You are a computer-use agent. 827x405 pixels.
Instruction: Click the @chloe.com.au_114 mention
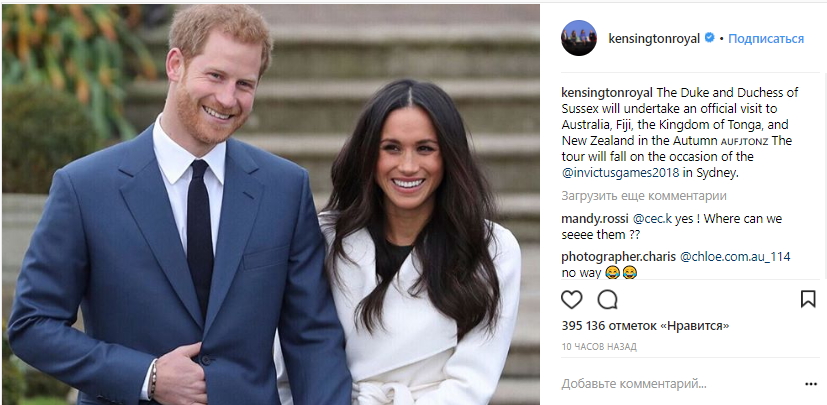(x=735, y=257)
